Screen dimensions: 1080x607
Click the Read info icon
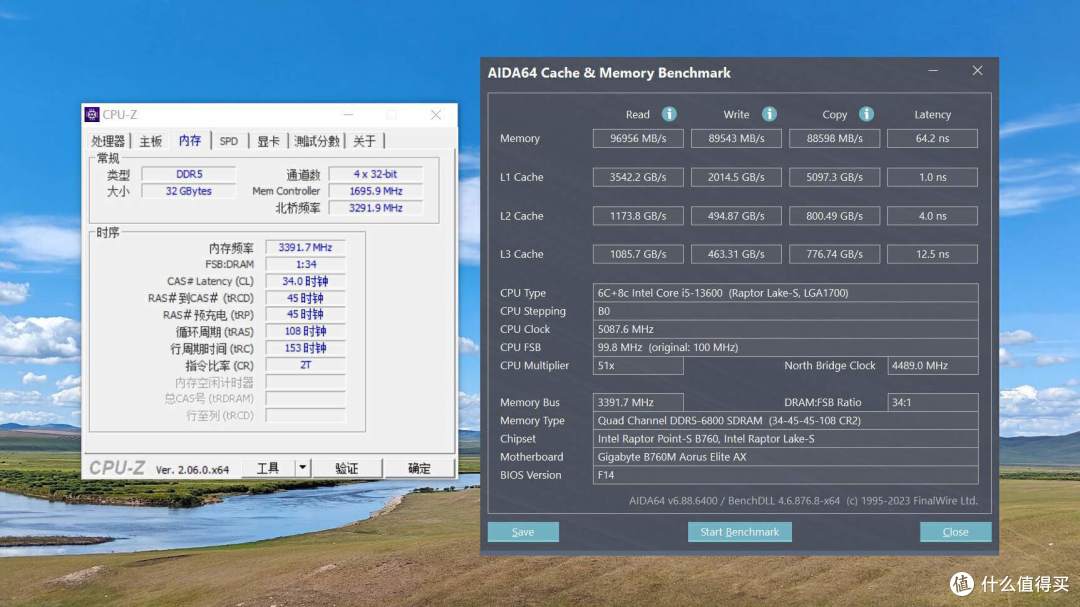click(669, 114)
